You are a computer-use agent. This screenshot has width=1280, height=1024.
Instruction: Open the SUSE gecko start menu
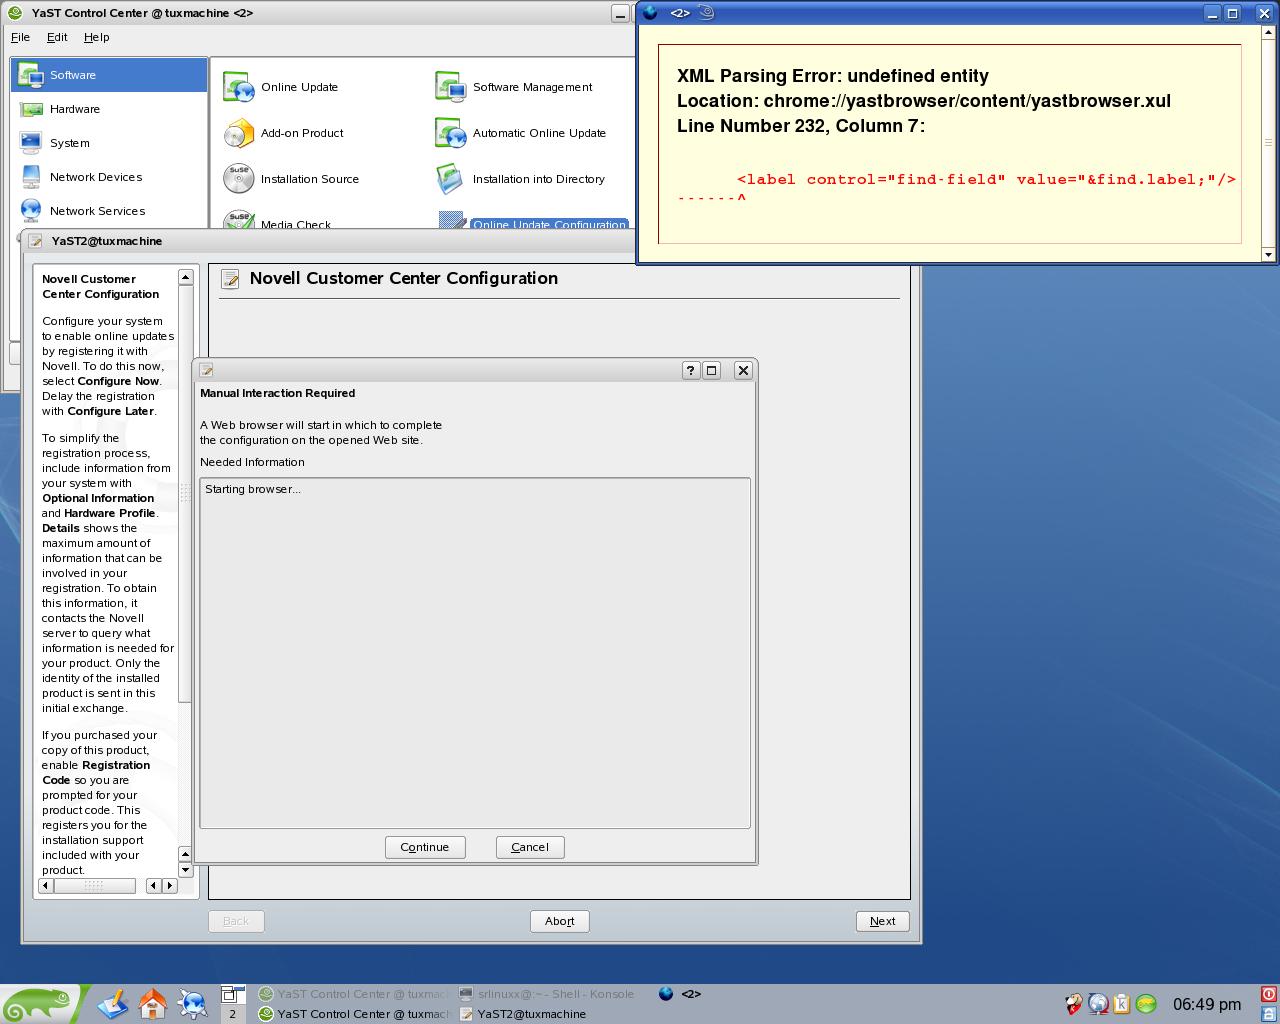[x=40, y=1004]
